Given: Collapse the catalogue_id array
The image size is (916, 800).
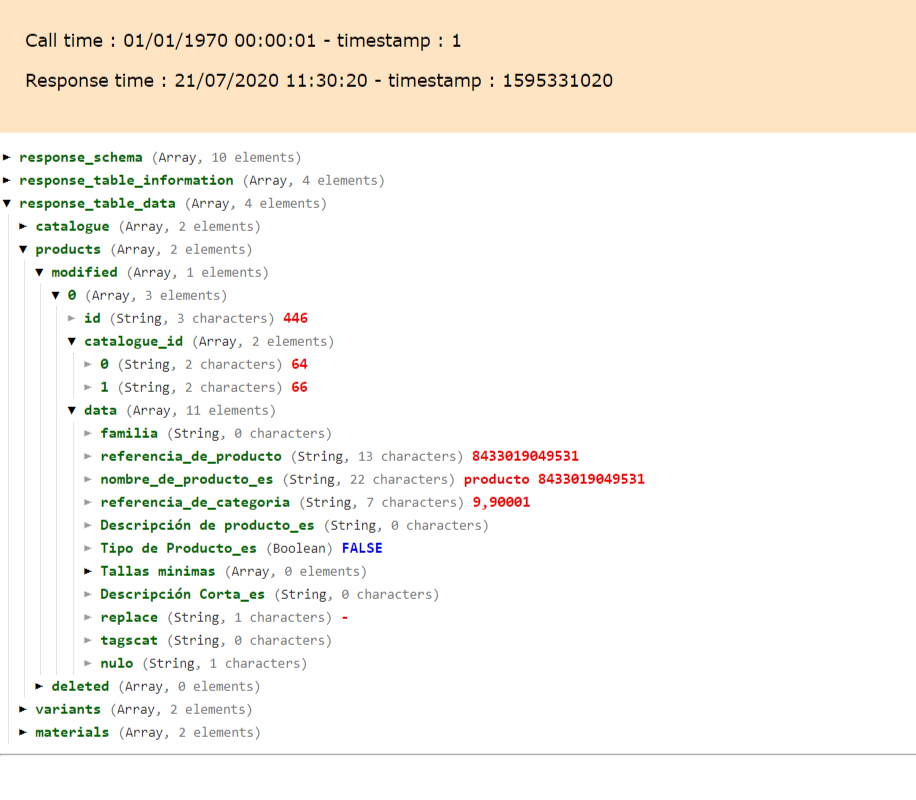Looking at the screenshot, I should [x=72, y=341].
